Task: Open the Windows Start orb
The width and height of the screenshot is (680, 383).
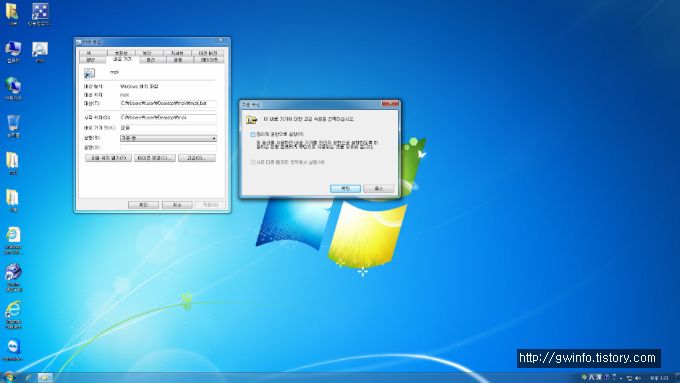Action: point(9,377)
